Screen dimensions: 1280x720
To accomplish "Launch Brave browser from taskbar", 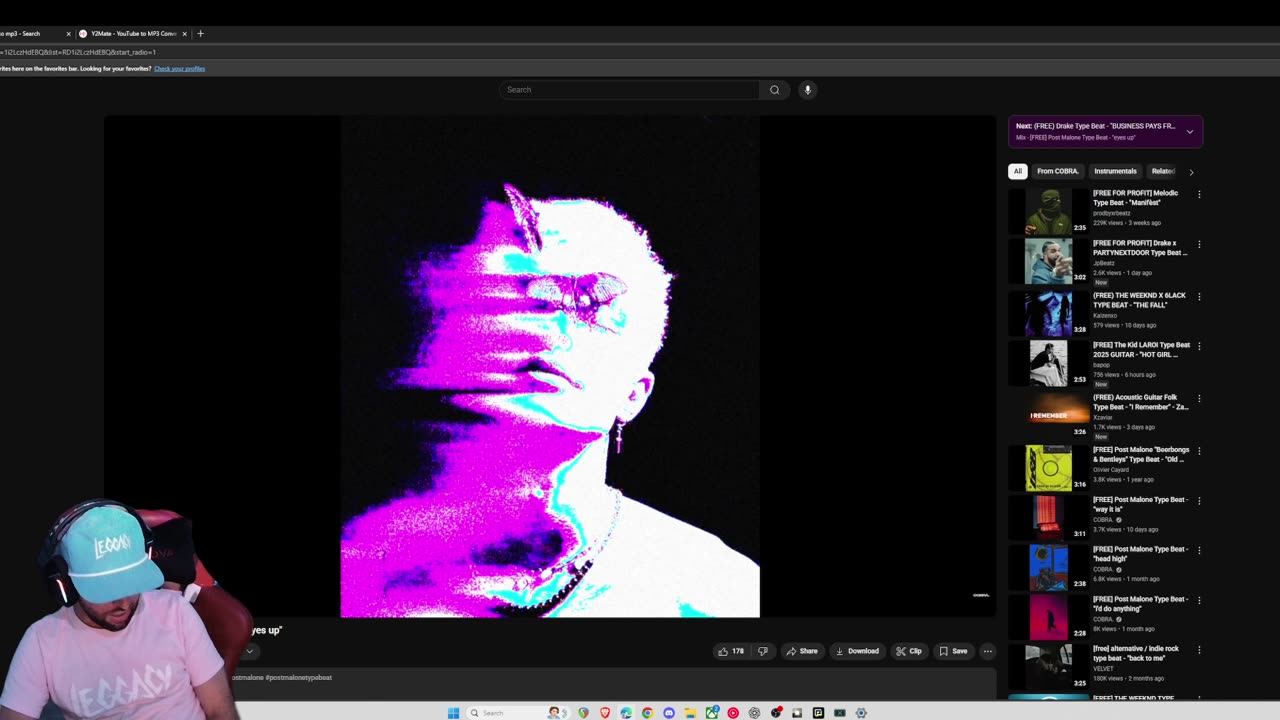I will pyautogui.click(x=604, y=712).
